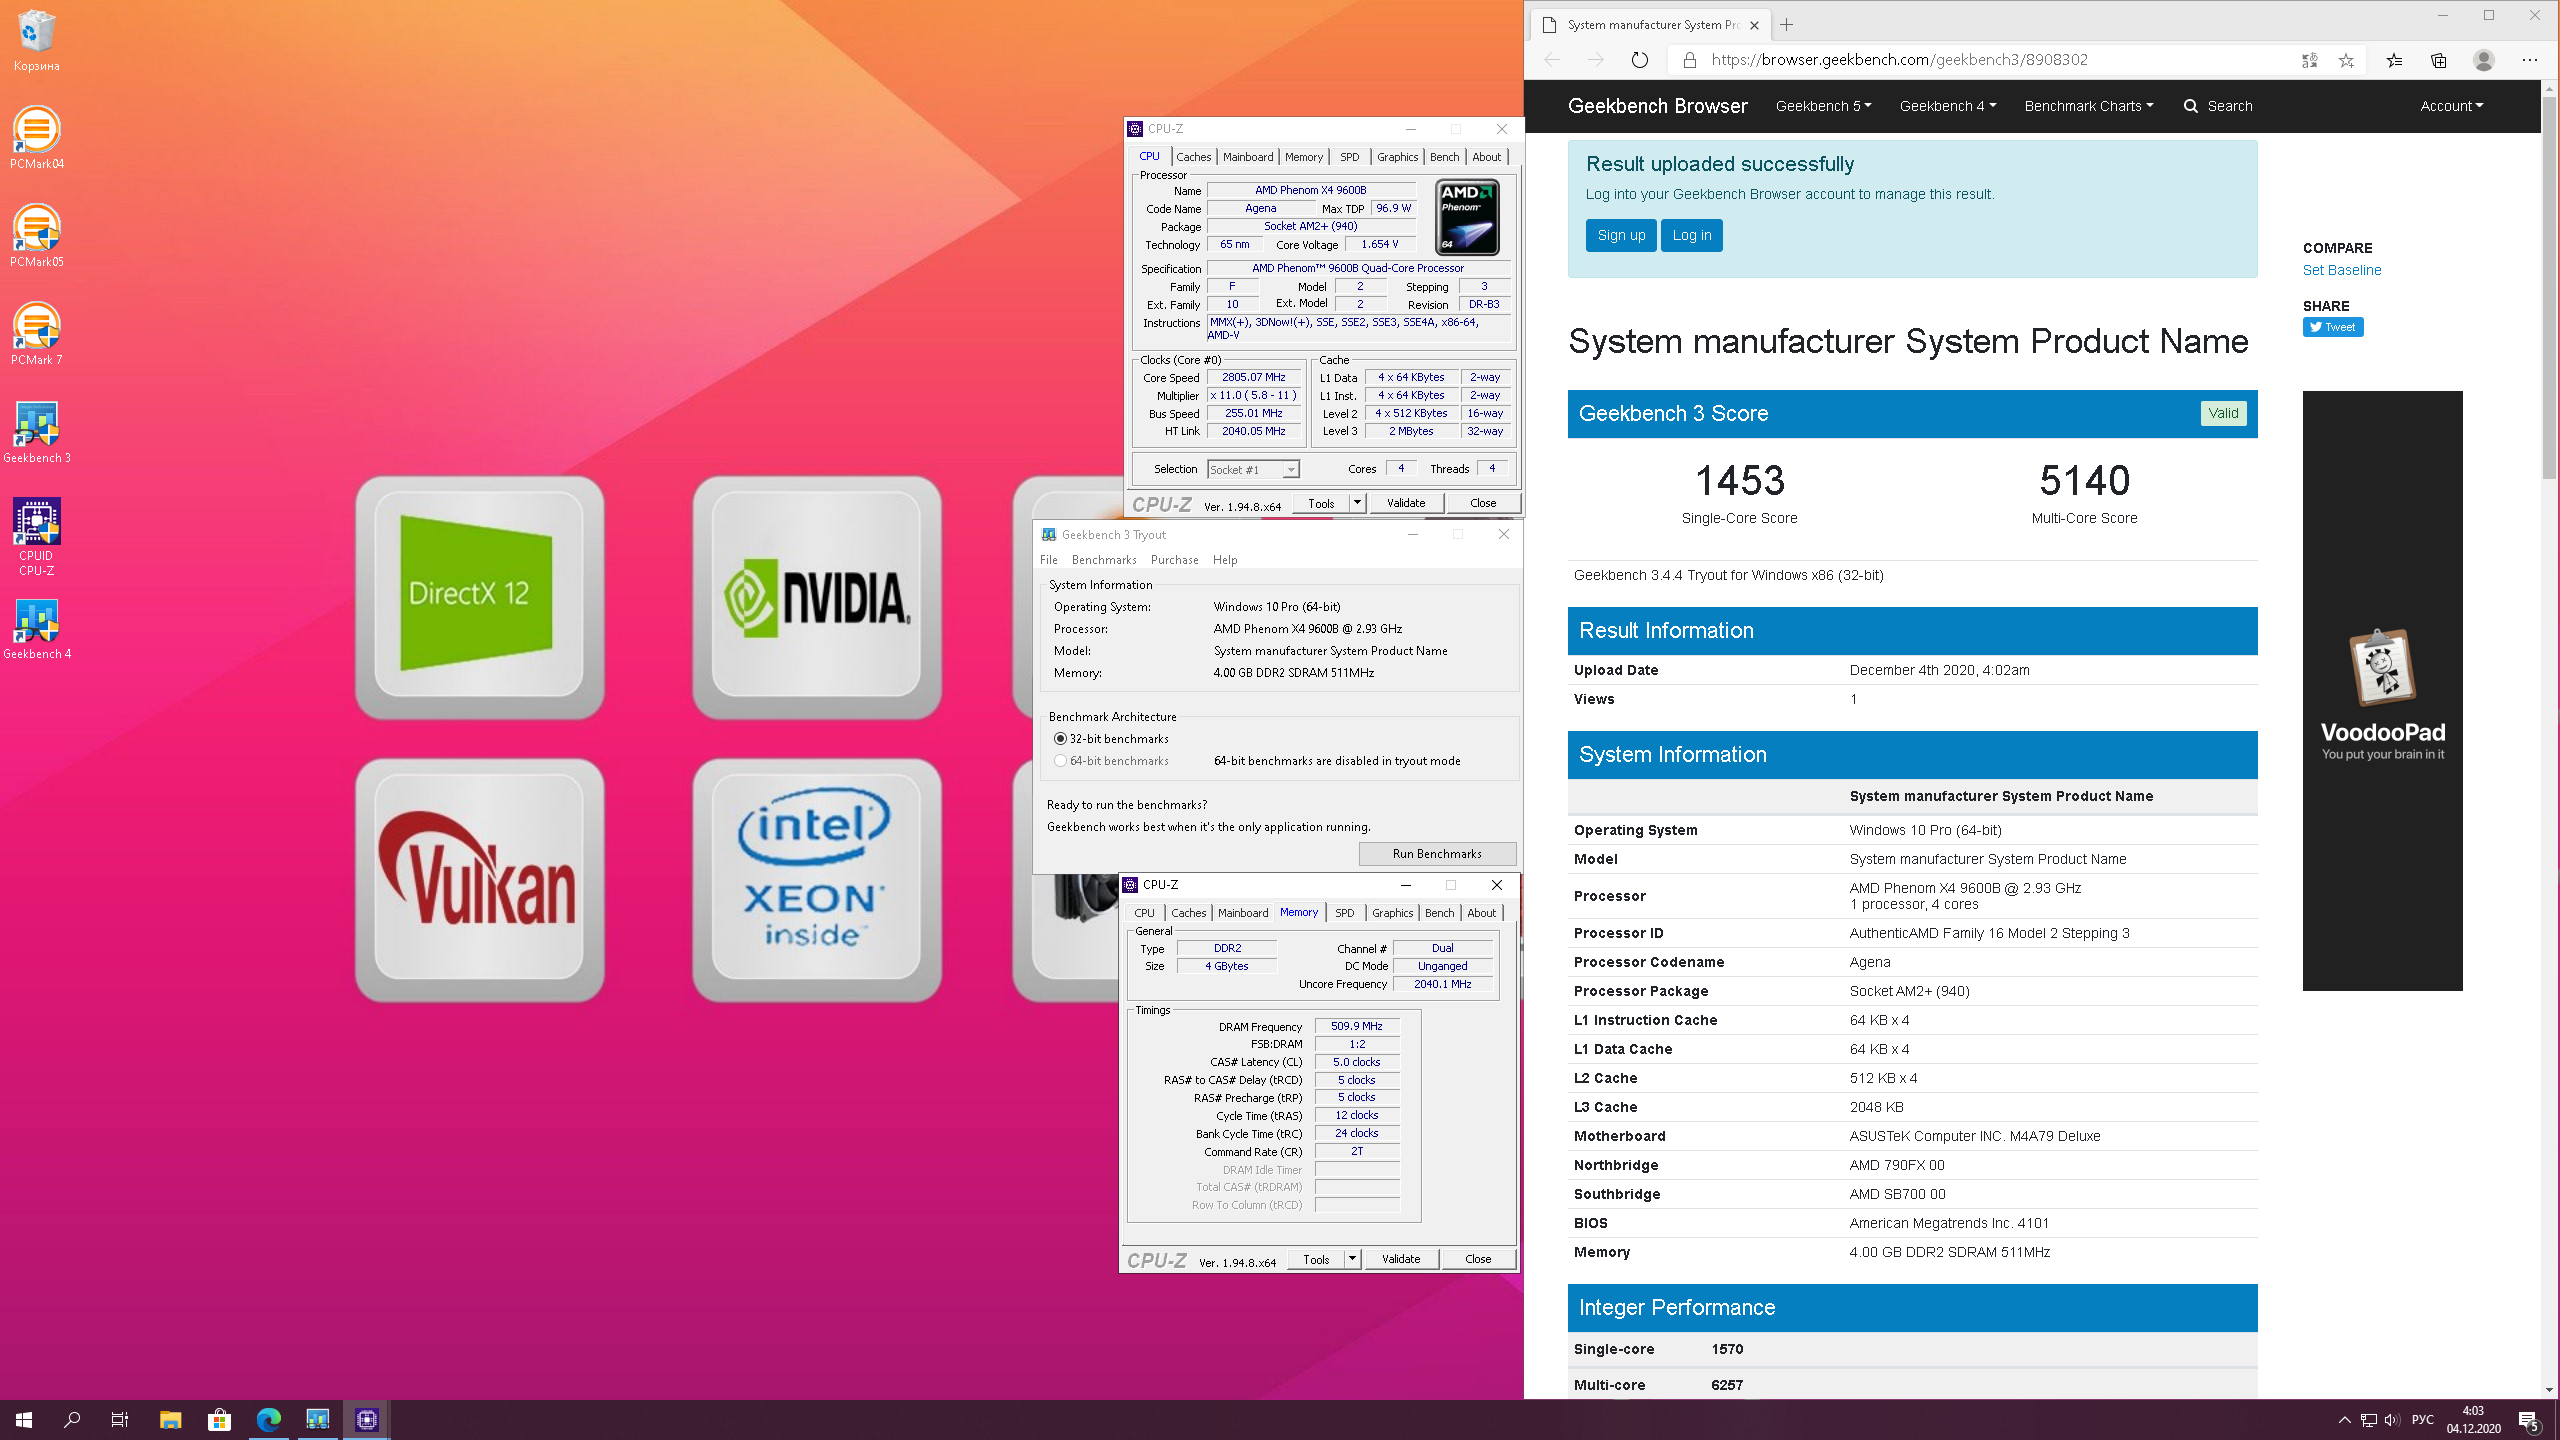Open the Geekbench 5 dropdown menu
The width and height of the screenshot is (2560, 1440).
pos(1823,106)
